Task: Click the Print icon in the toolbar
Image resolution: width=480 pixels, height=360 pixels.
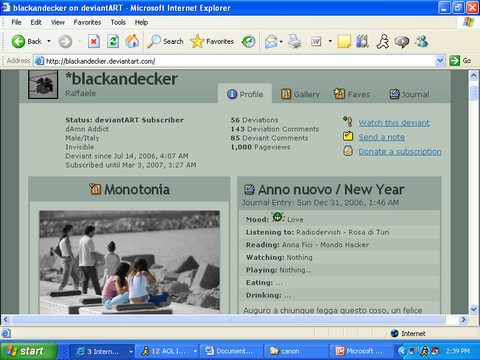Action: pos(295,42)
